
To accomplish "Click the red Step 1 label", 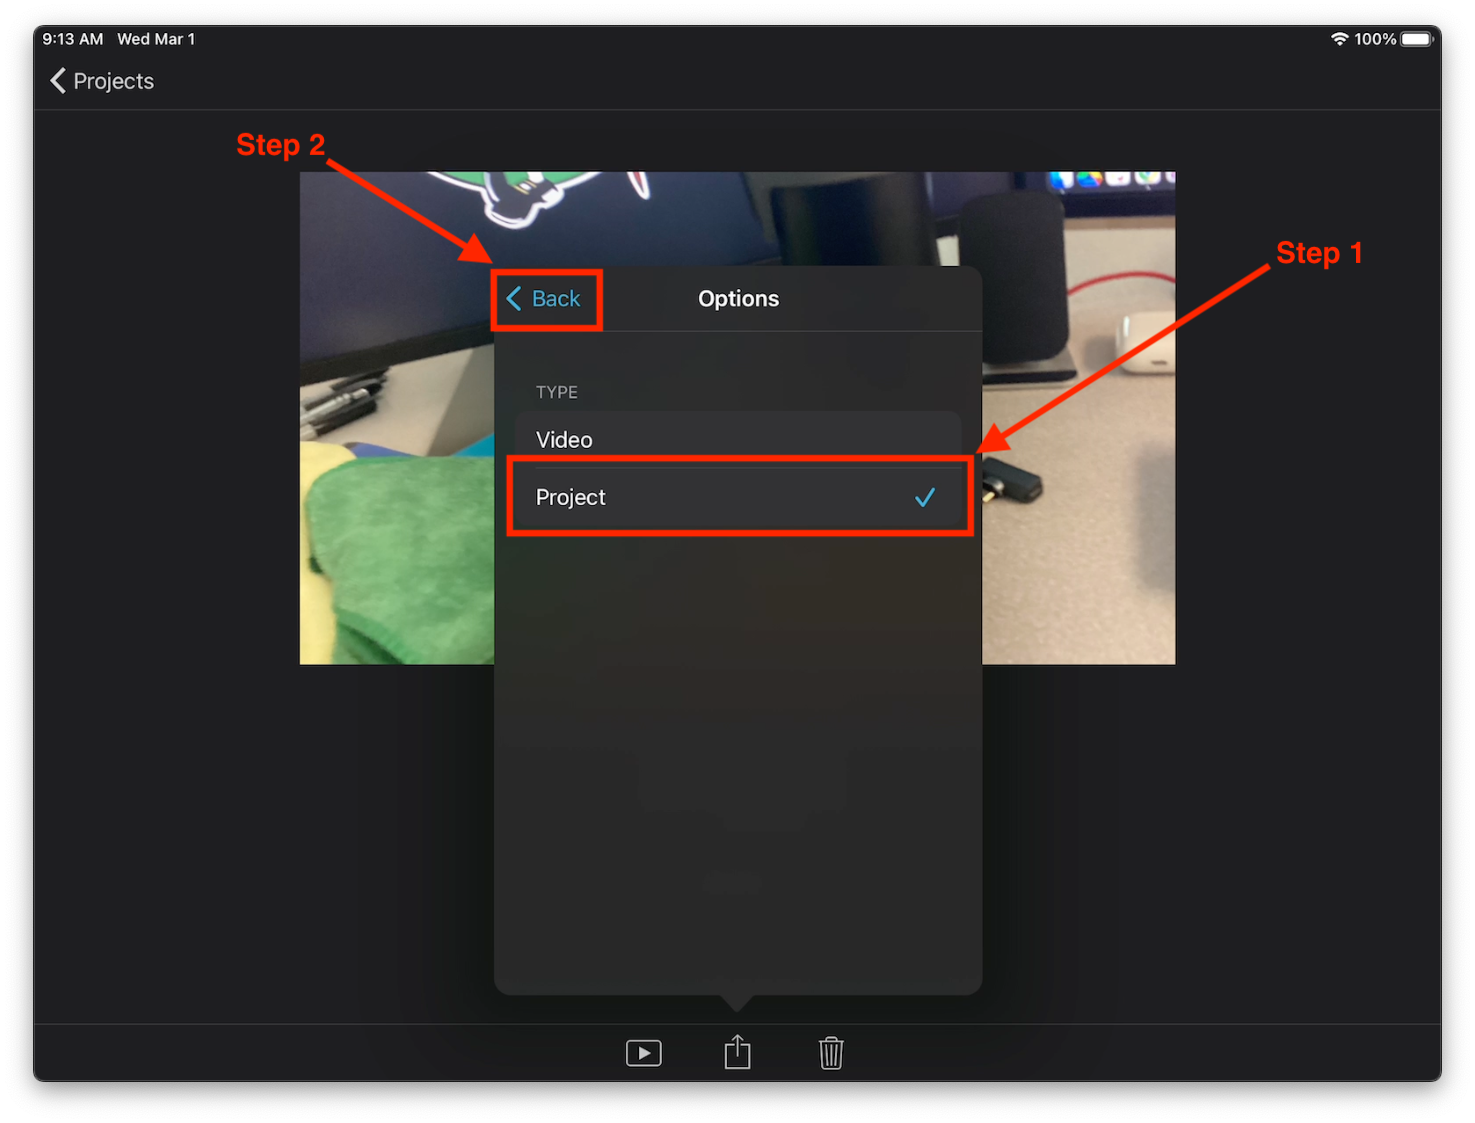I will tap(1318, 253).
